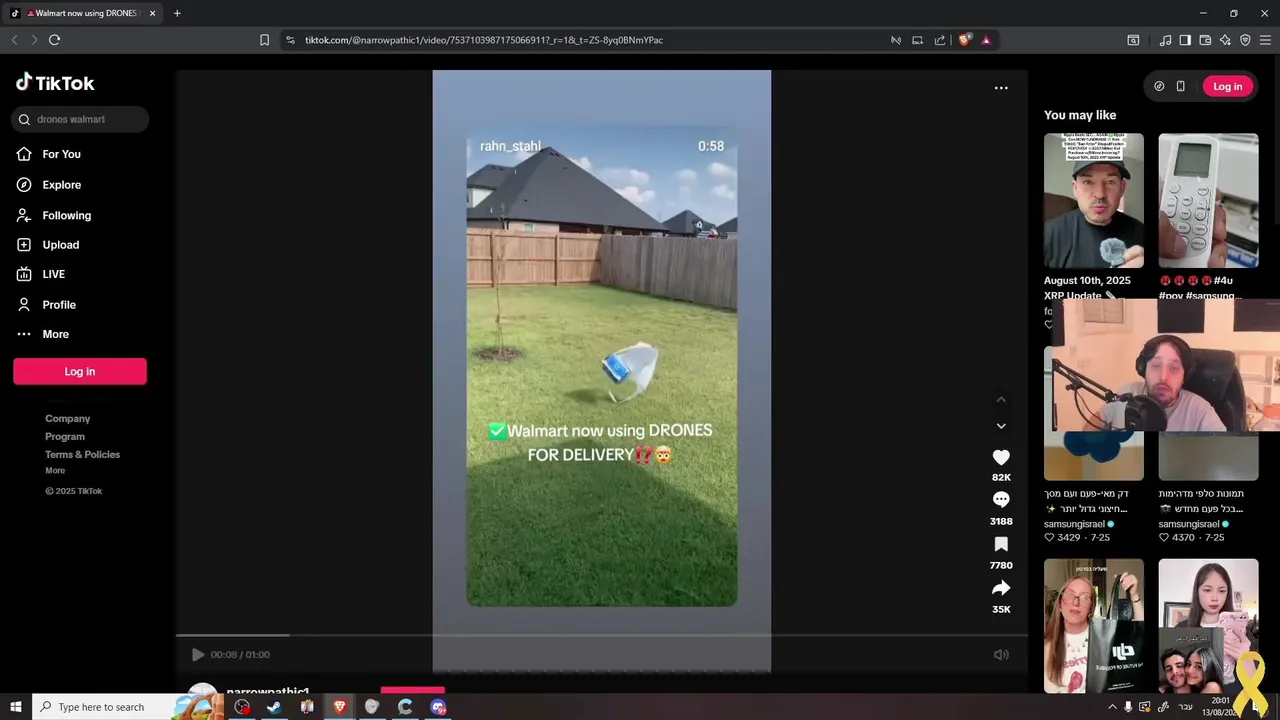Open the browser media music-note control
The image size is (1280, 720).
[x=1165, y=40]
